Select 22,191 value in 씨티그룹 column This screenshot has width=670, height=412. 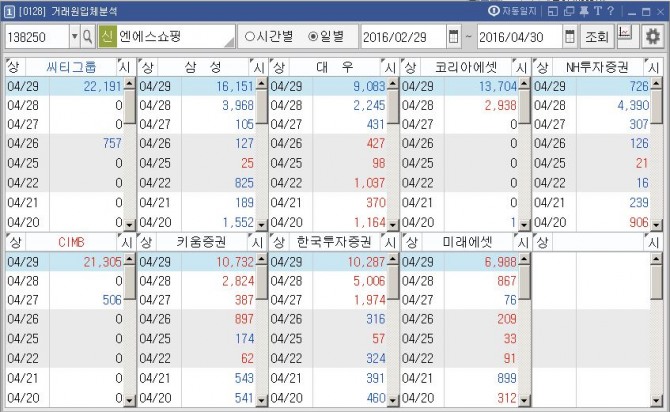point(103,86)
